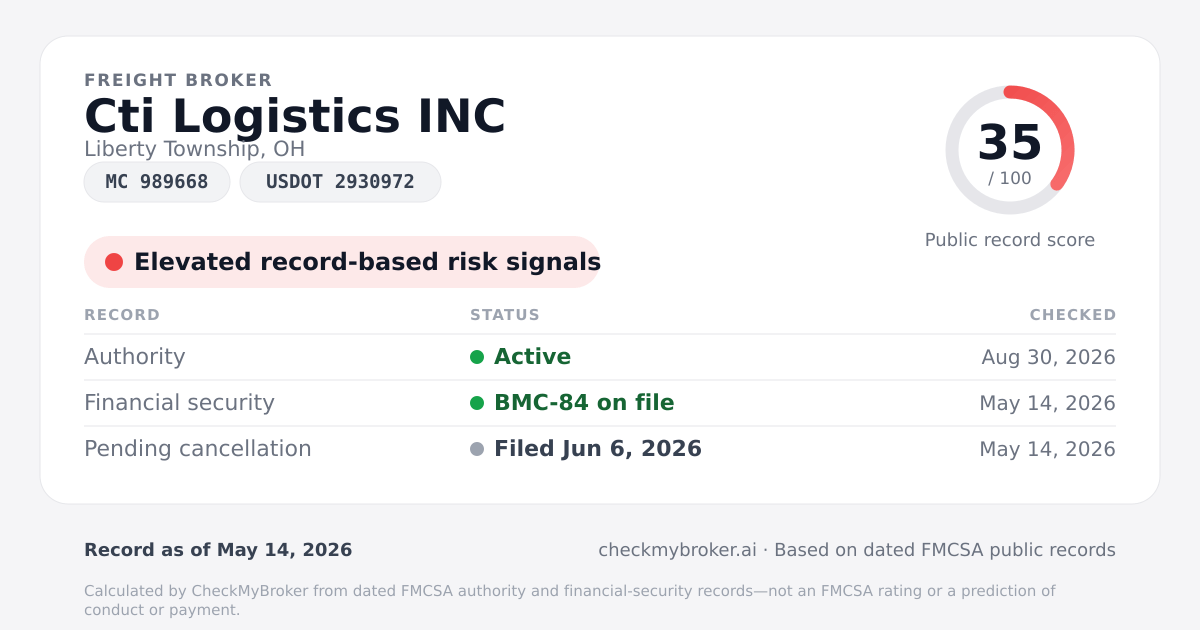Click the CHECKED column header
Image resolution: width=1200 pixels, height=630 pixels.
tap(1073, 315)
